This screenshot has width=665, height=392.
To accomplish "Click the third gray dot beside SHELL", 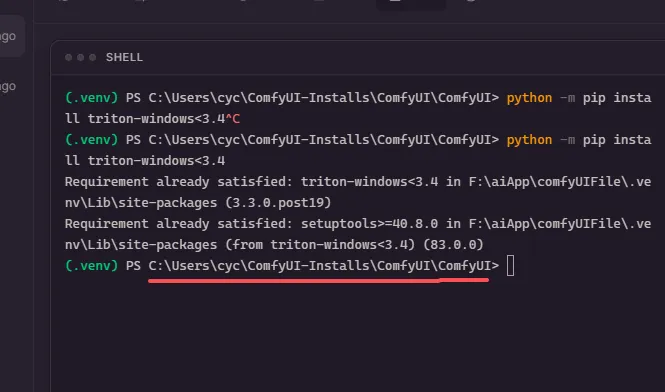I will [x=92, y=57].
